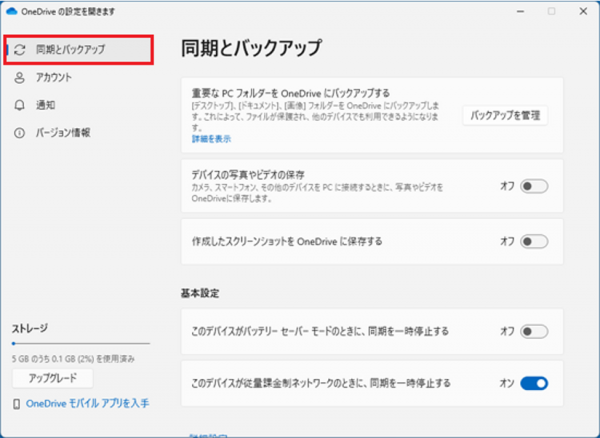Open the 通知 settings page
Screen dimensions: 600x438
[x=45, y=105]
